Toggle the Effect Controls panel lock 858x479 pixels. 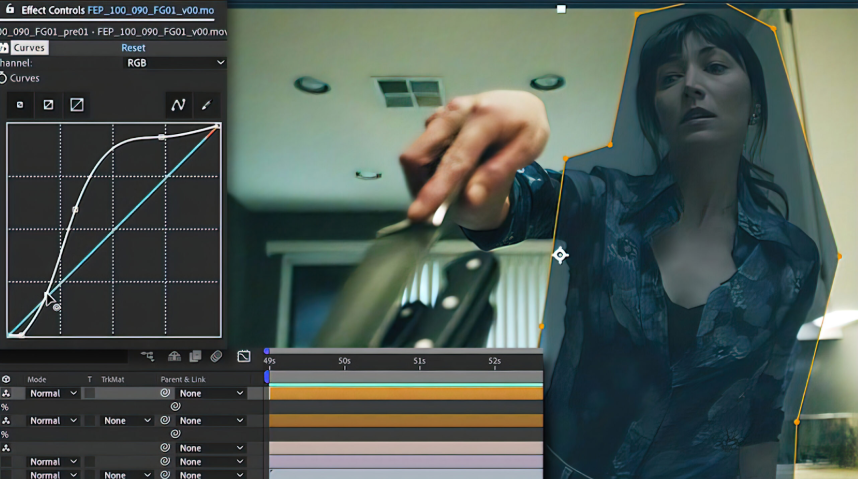point(8,10)
